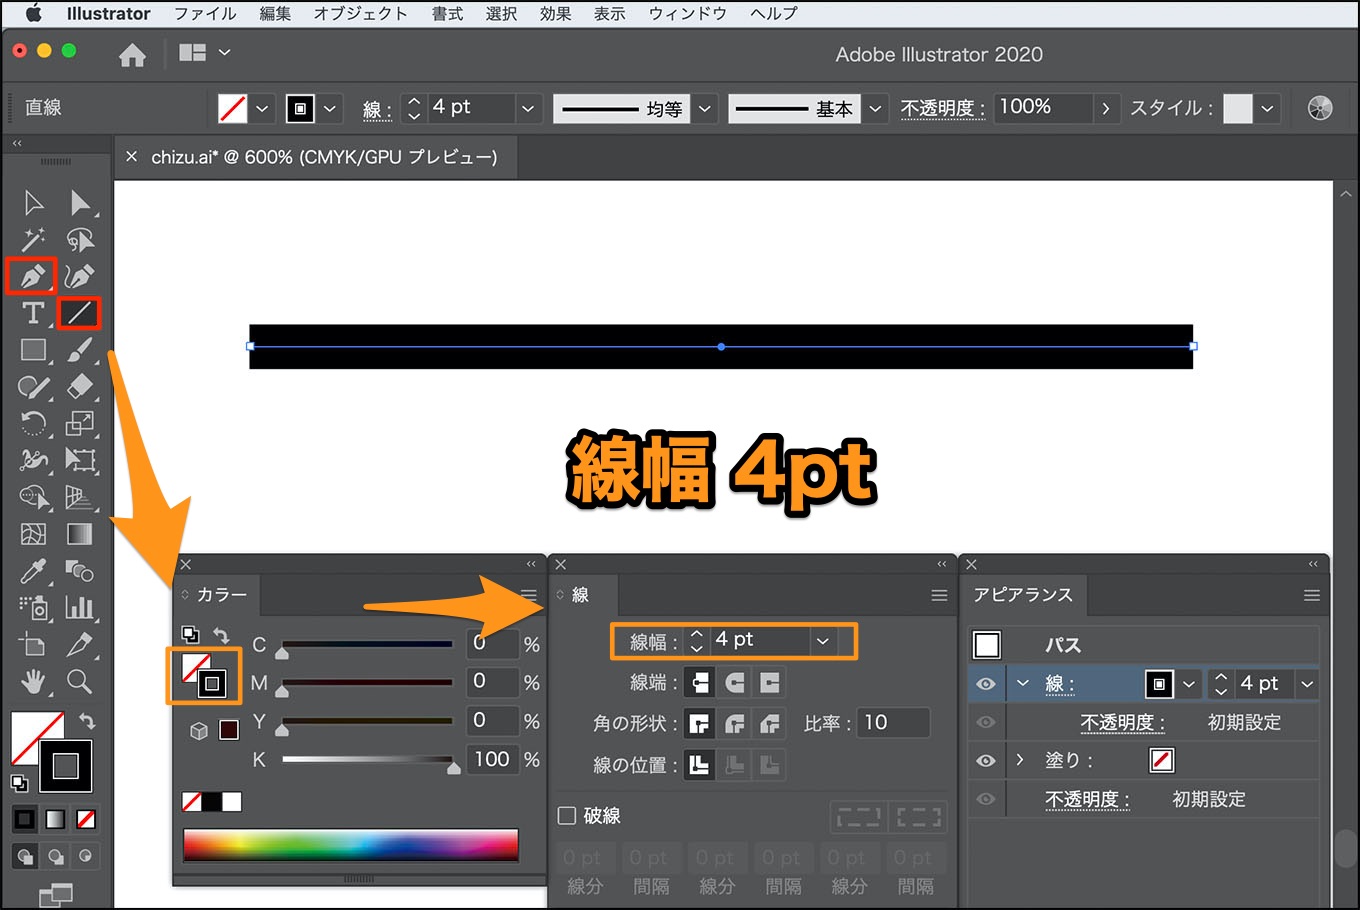
Task: Click 不透明度 link in control bar
Action: 942,108
